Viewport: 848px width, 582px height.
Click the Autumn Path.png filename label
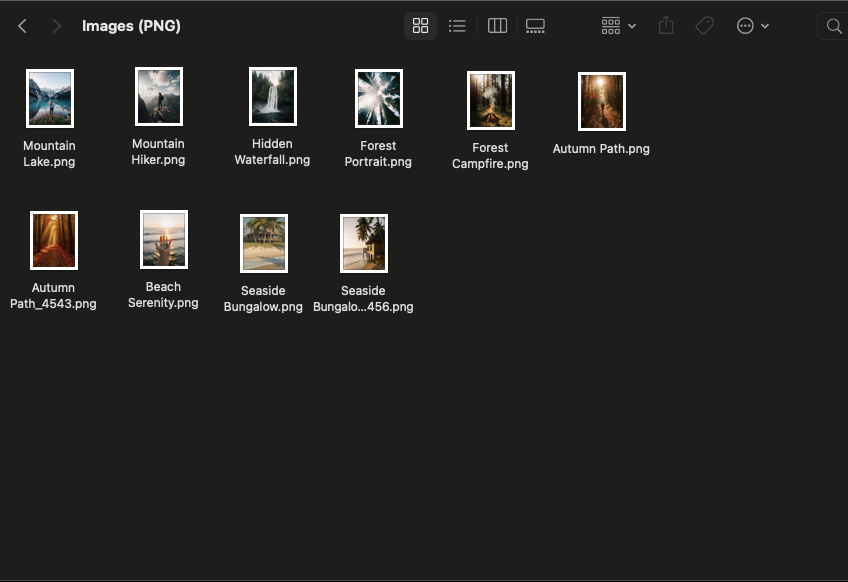[x=601, y=149]
